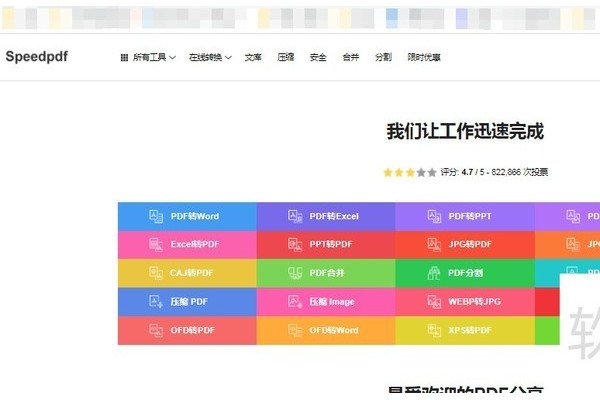Click the grid icon beside 所有工具
Viewport: 600px width, 400px height.
[x=124, y=58]
